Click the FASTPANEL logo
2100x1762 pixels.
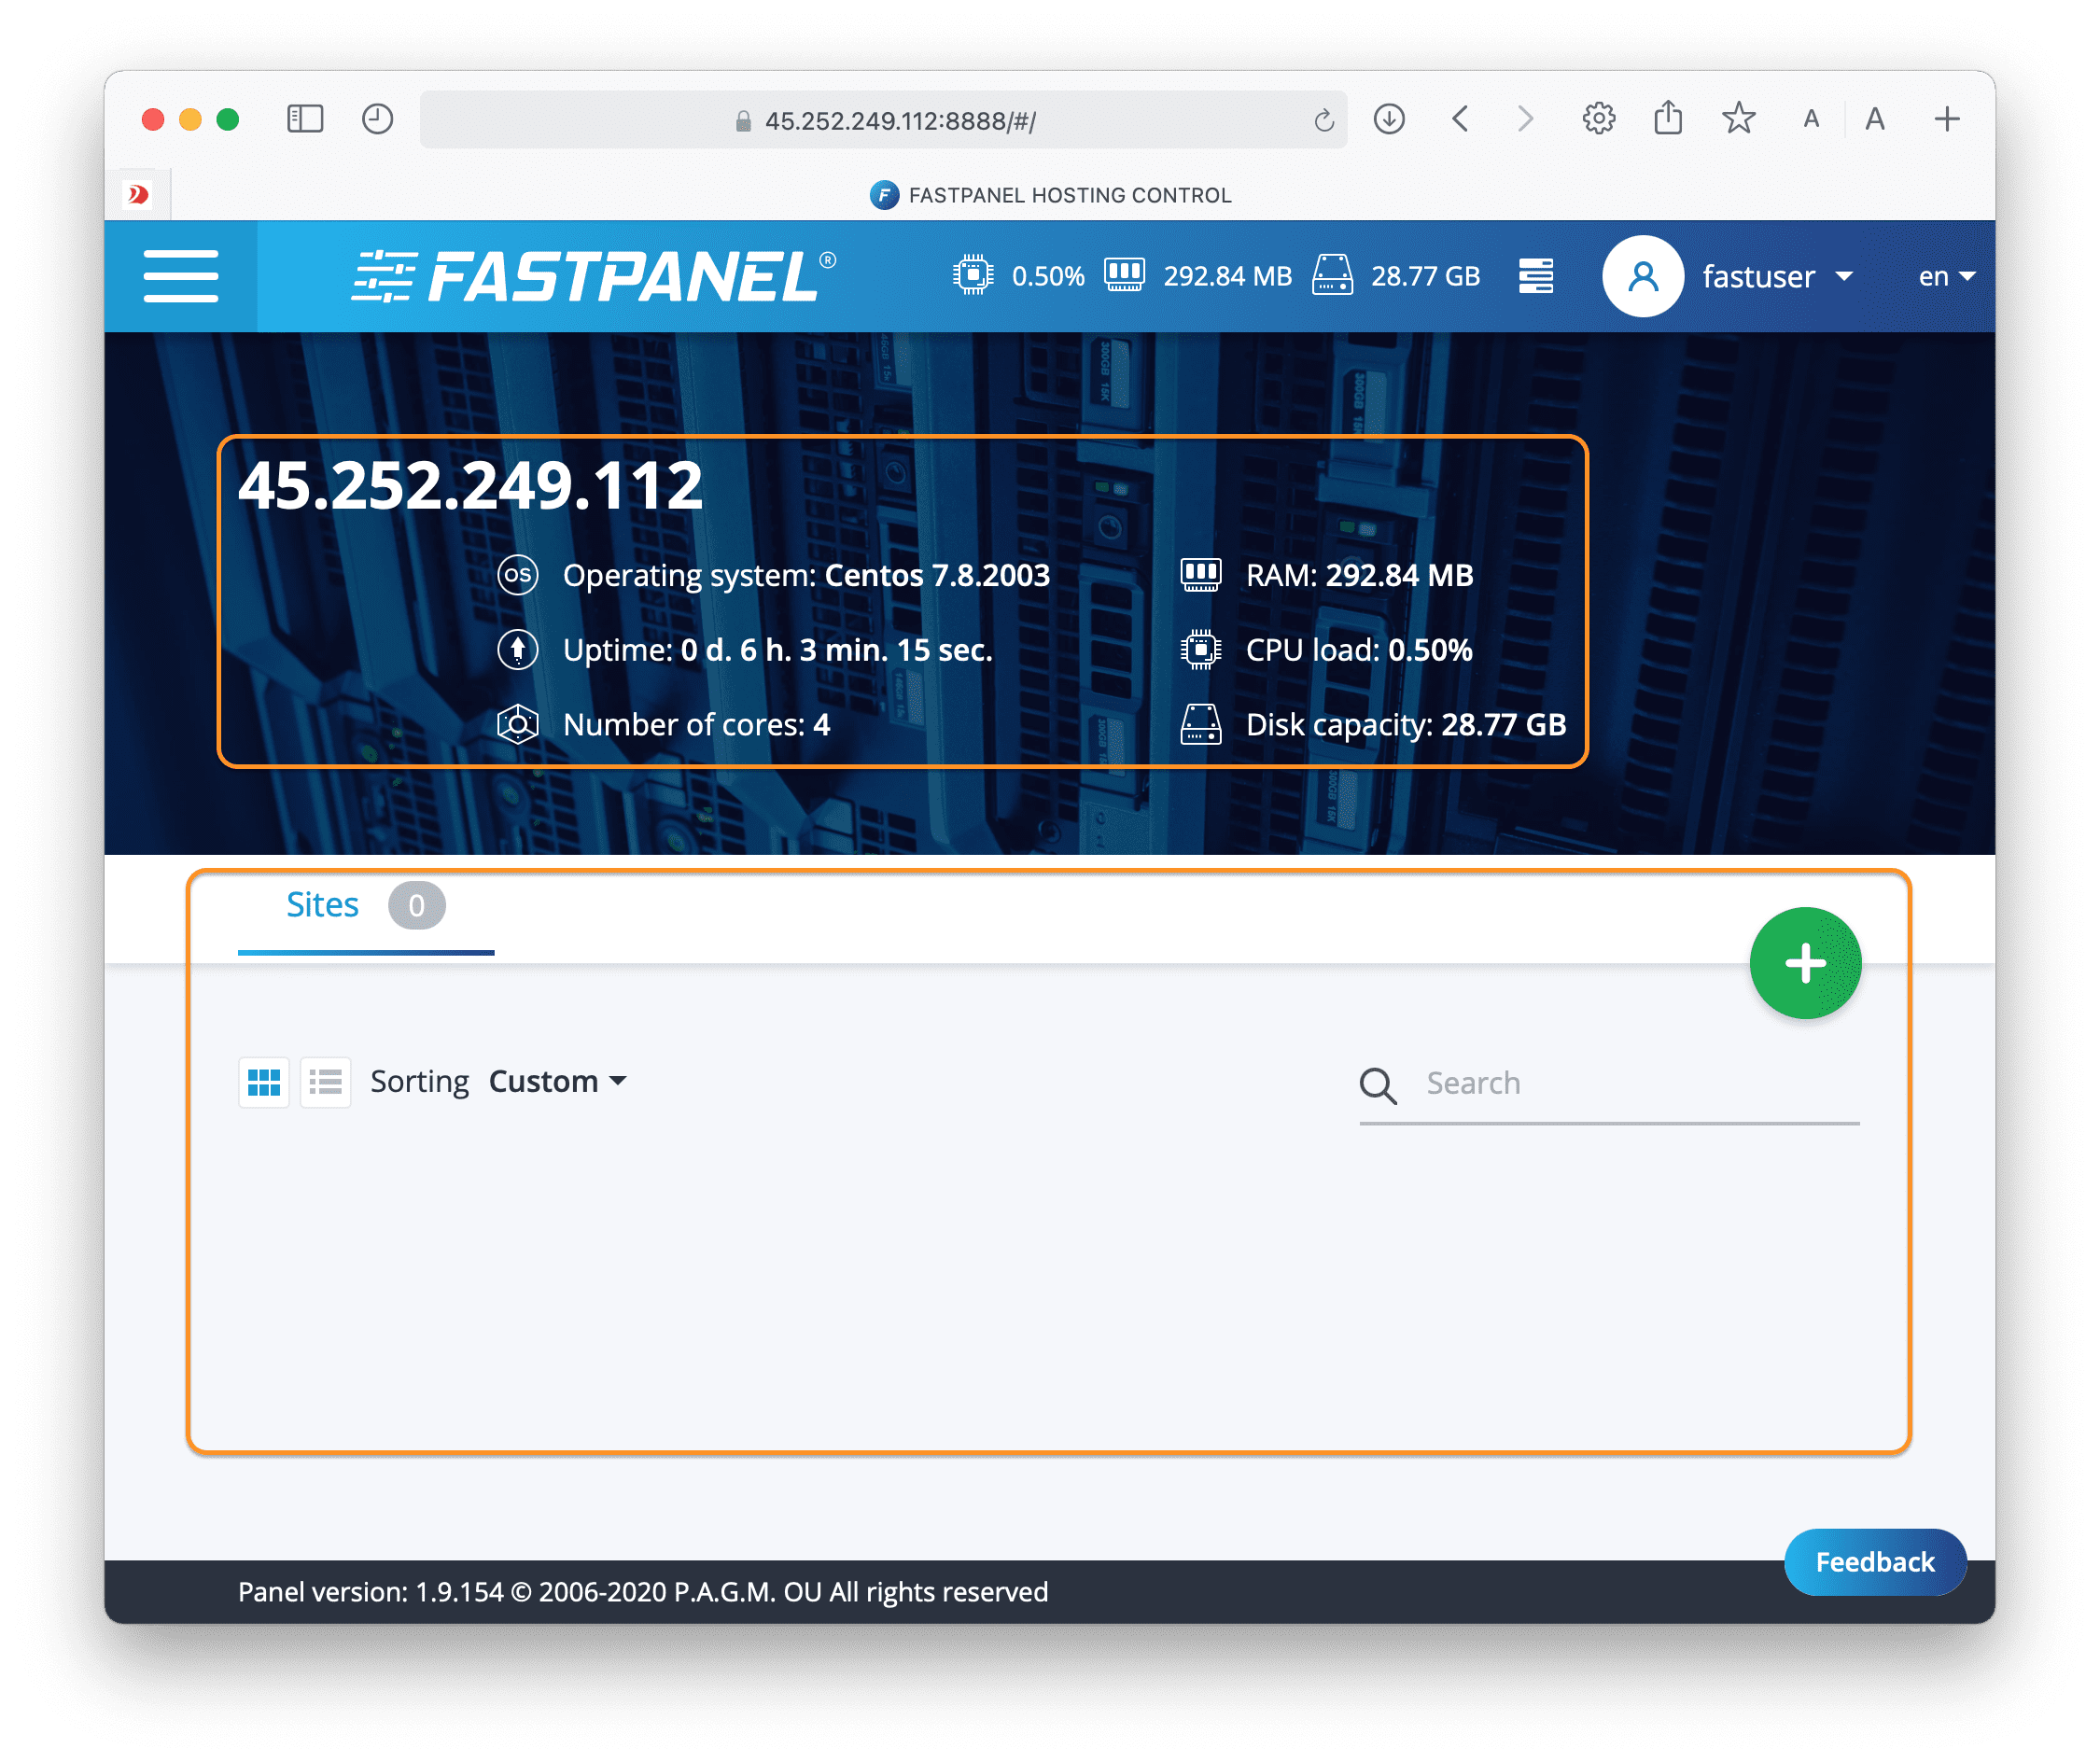[x=594, y=276]
